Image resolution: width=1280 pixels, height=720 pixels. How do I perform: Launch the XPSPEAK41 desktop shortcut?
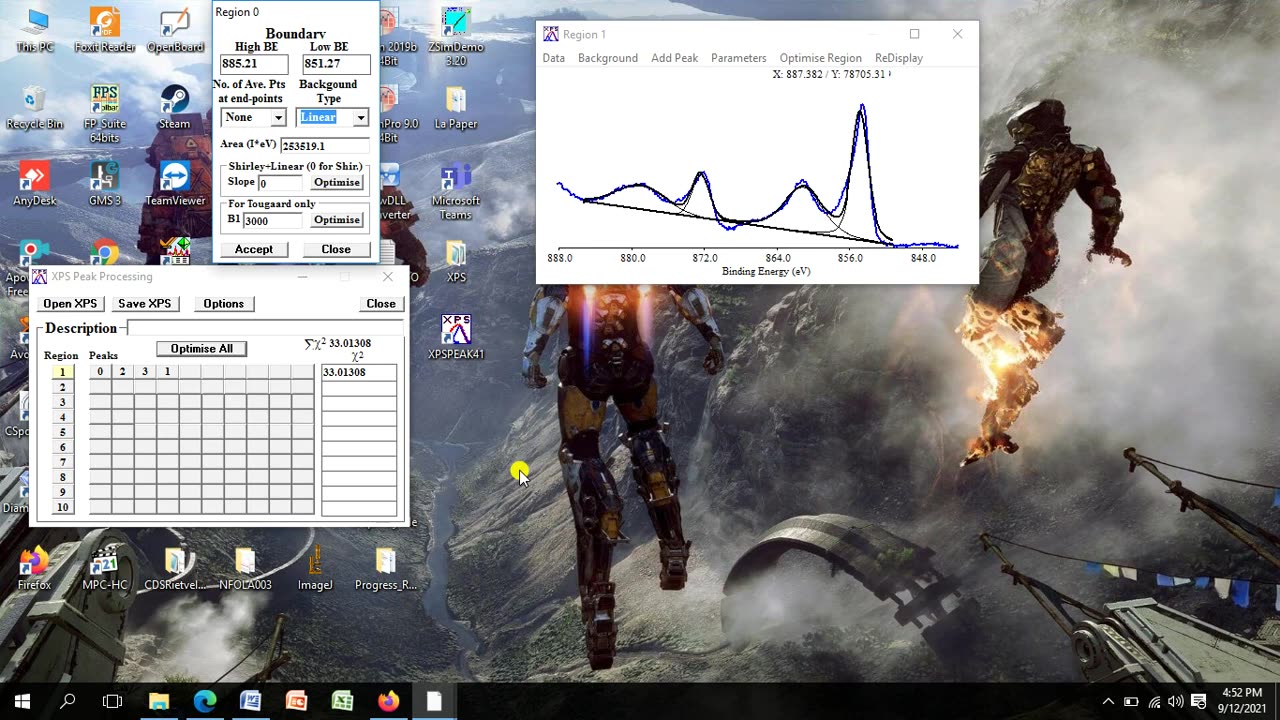coord(456,337)
